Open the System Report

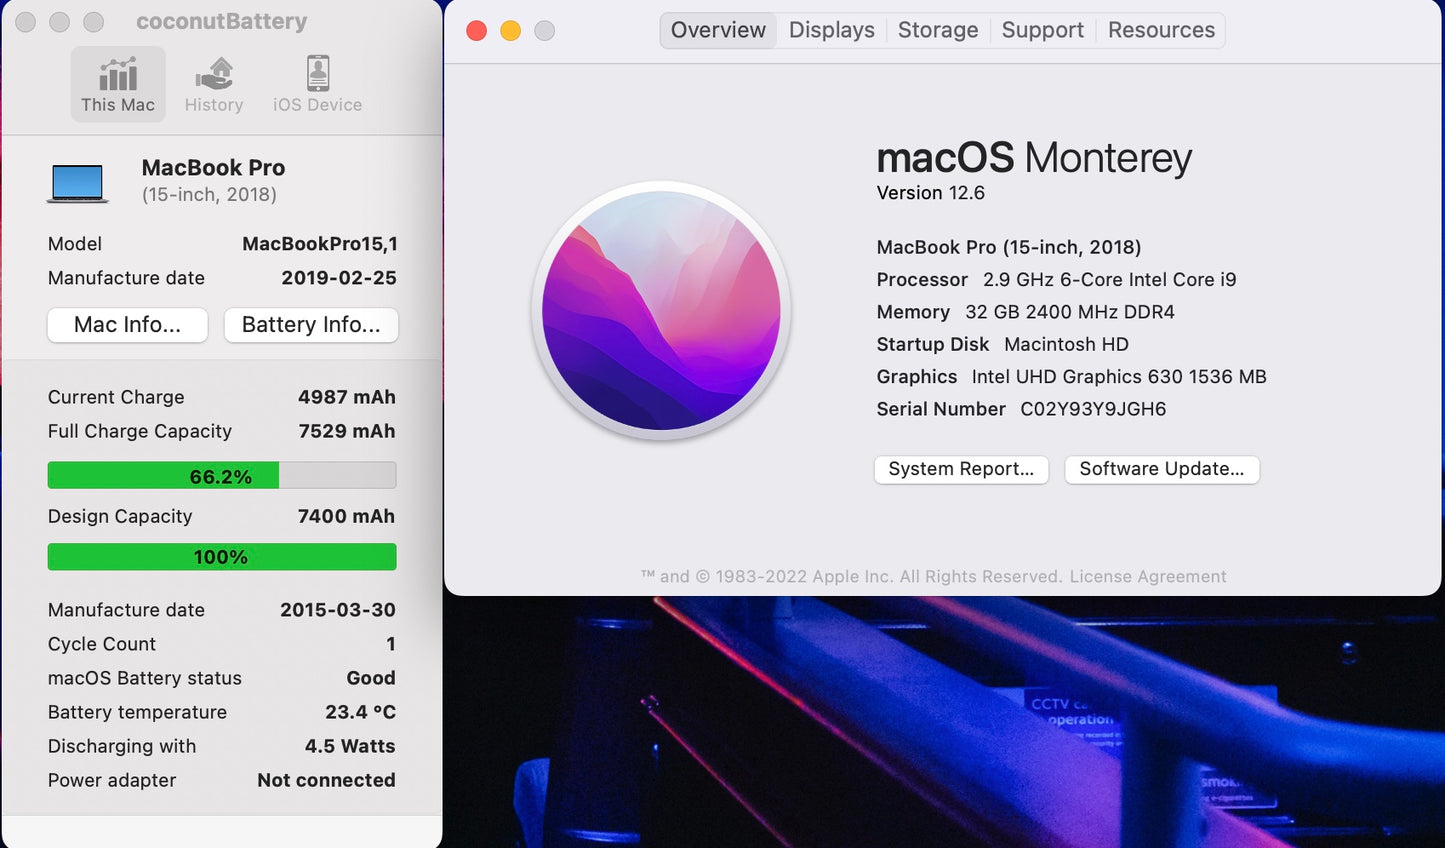pos(960,469)
